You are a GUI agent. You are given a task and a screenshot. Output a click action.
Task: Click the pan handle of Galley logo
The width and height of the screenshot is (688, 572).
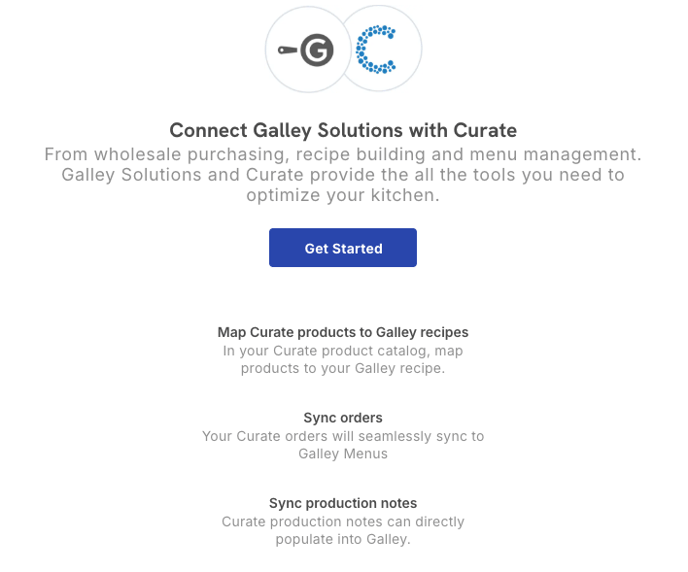tap(288, 50)
